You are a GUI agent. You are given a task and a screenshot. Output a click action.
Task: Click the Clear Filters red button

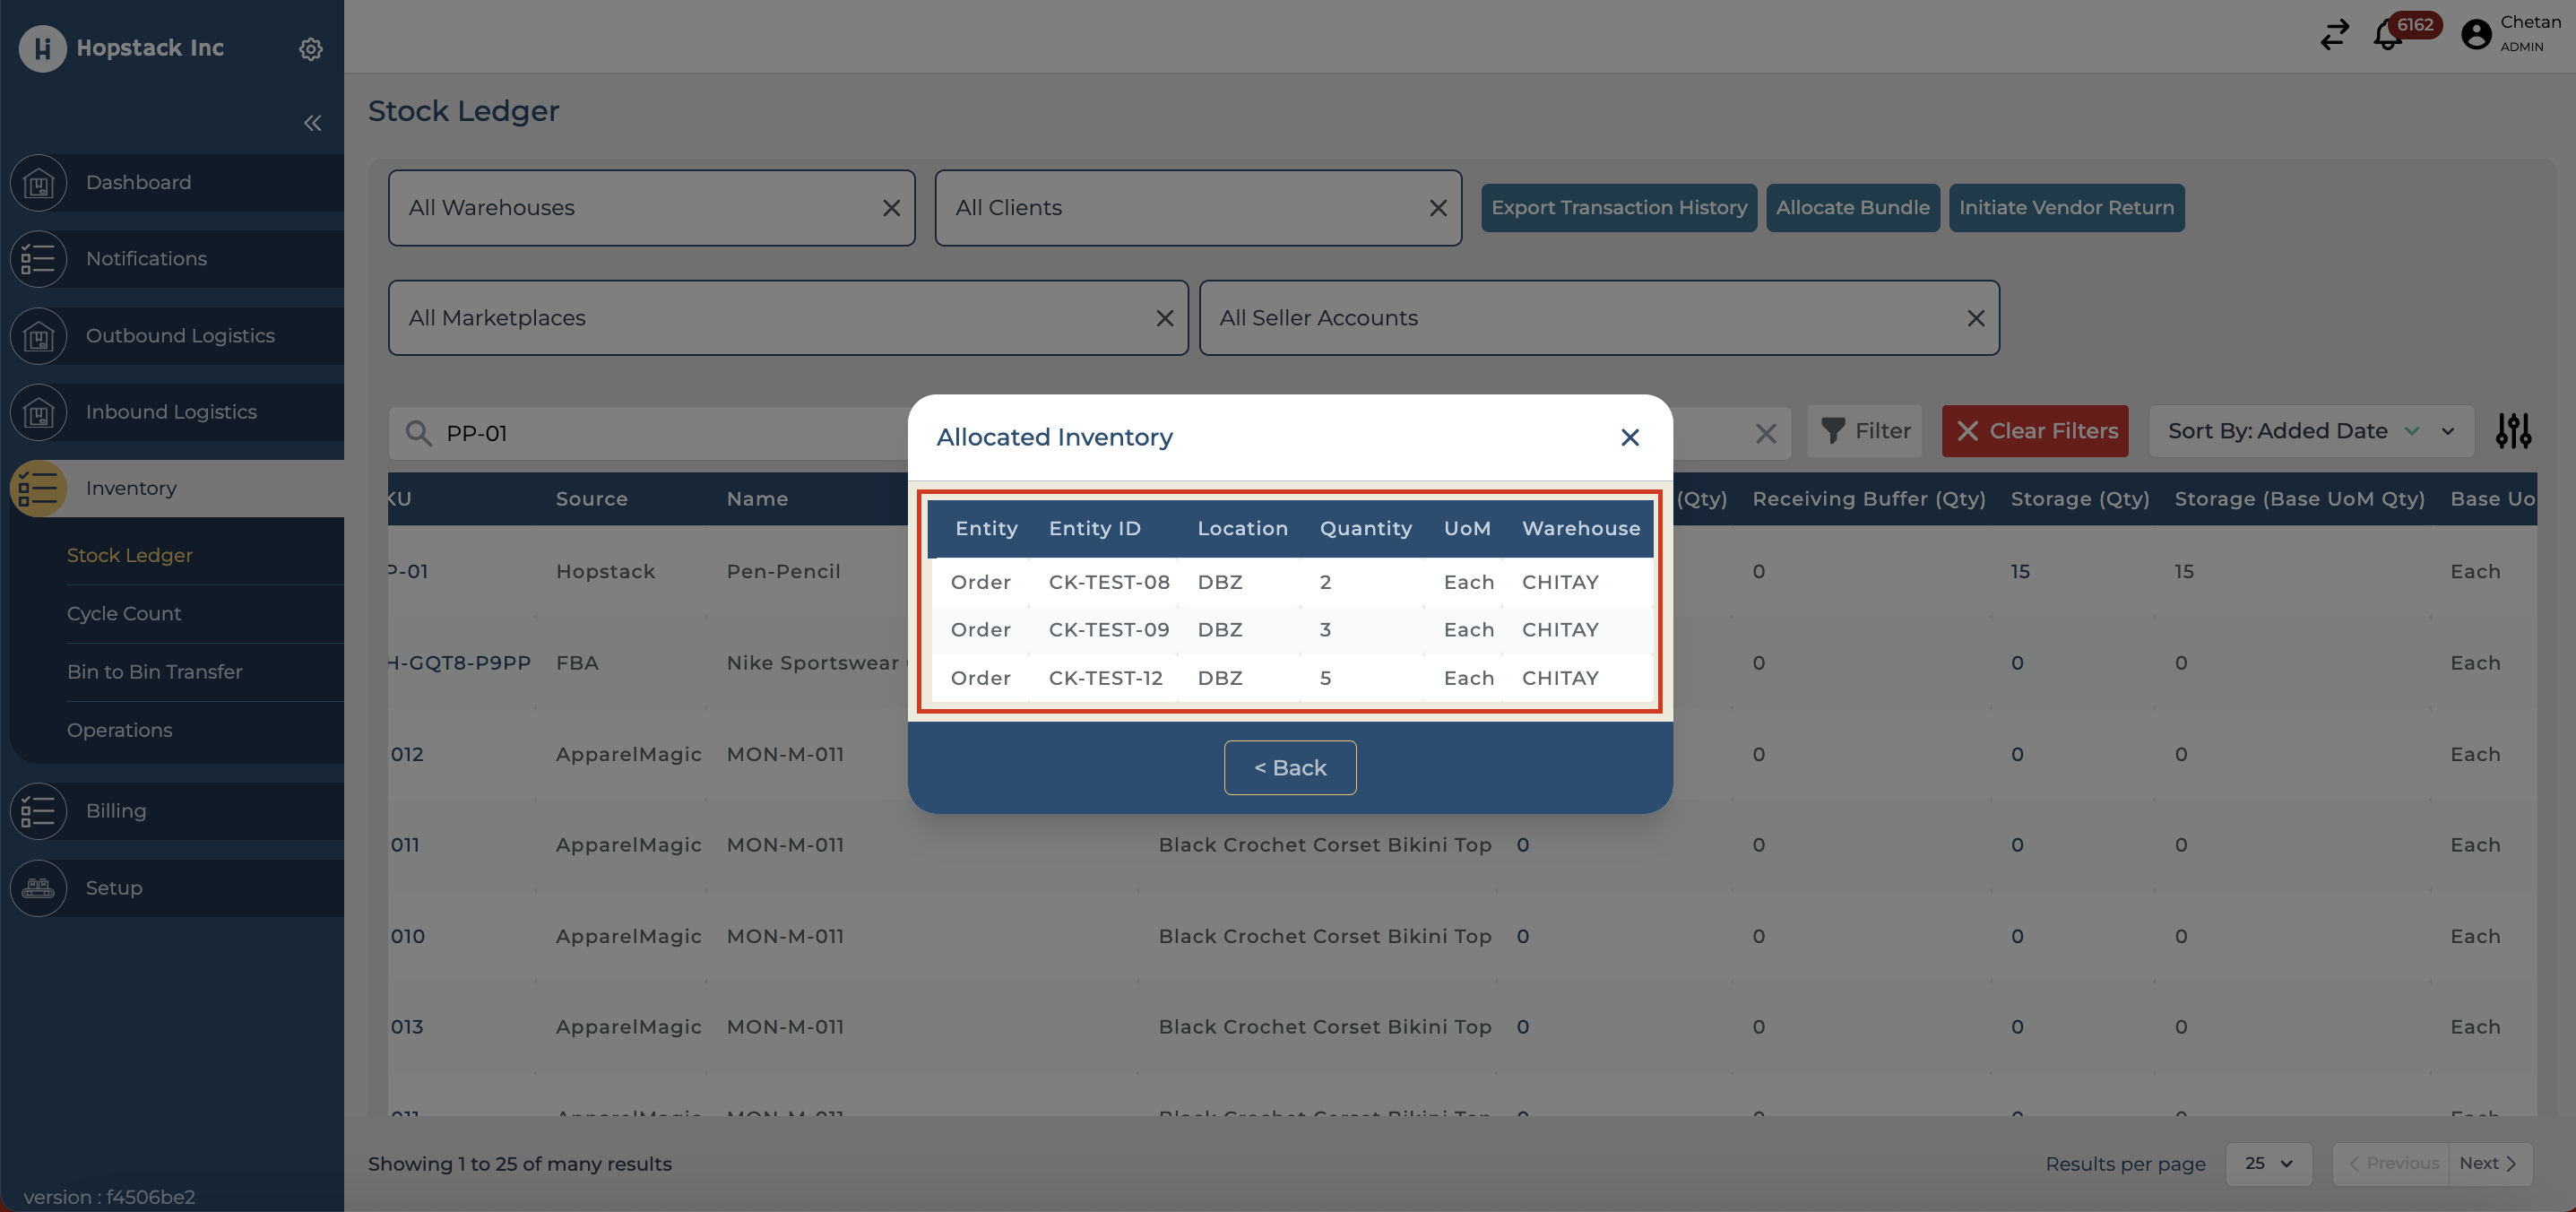click(2034, 431)
